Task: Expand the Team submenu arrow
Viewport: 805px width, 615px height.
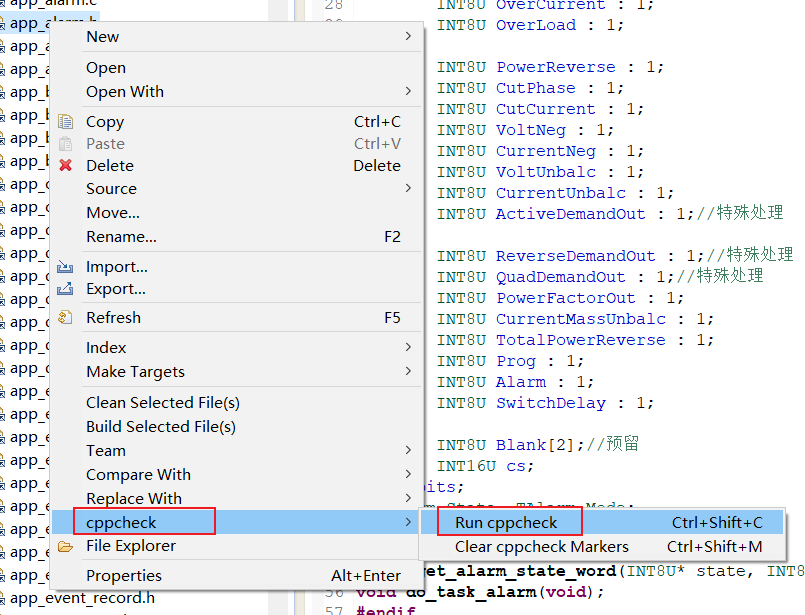Action: (408, 450)
